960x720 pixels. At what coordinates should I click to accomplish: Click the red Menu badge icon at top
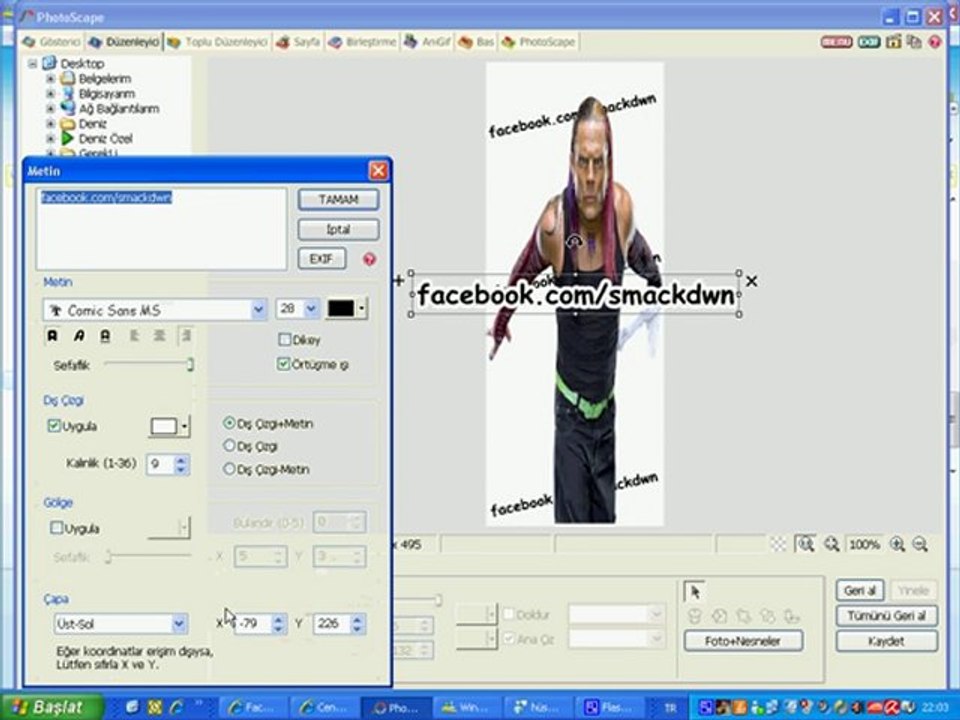pos(836,42)
